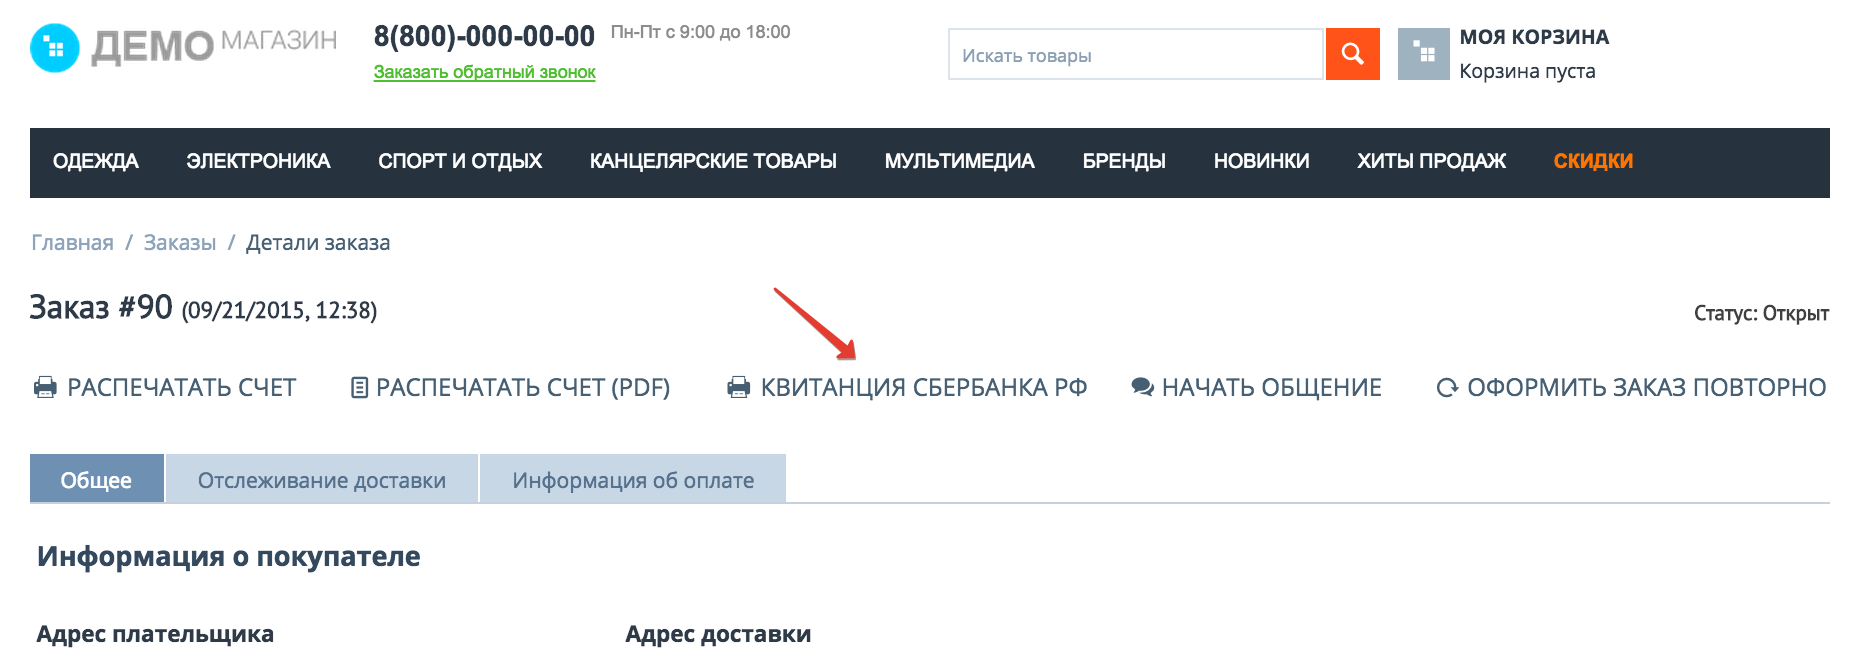Switch to the Отслеживание доставки tab
Viewport: 1868px width, 672px height.
(321, 480)
